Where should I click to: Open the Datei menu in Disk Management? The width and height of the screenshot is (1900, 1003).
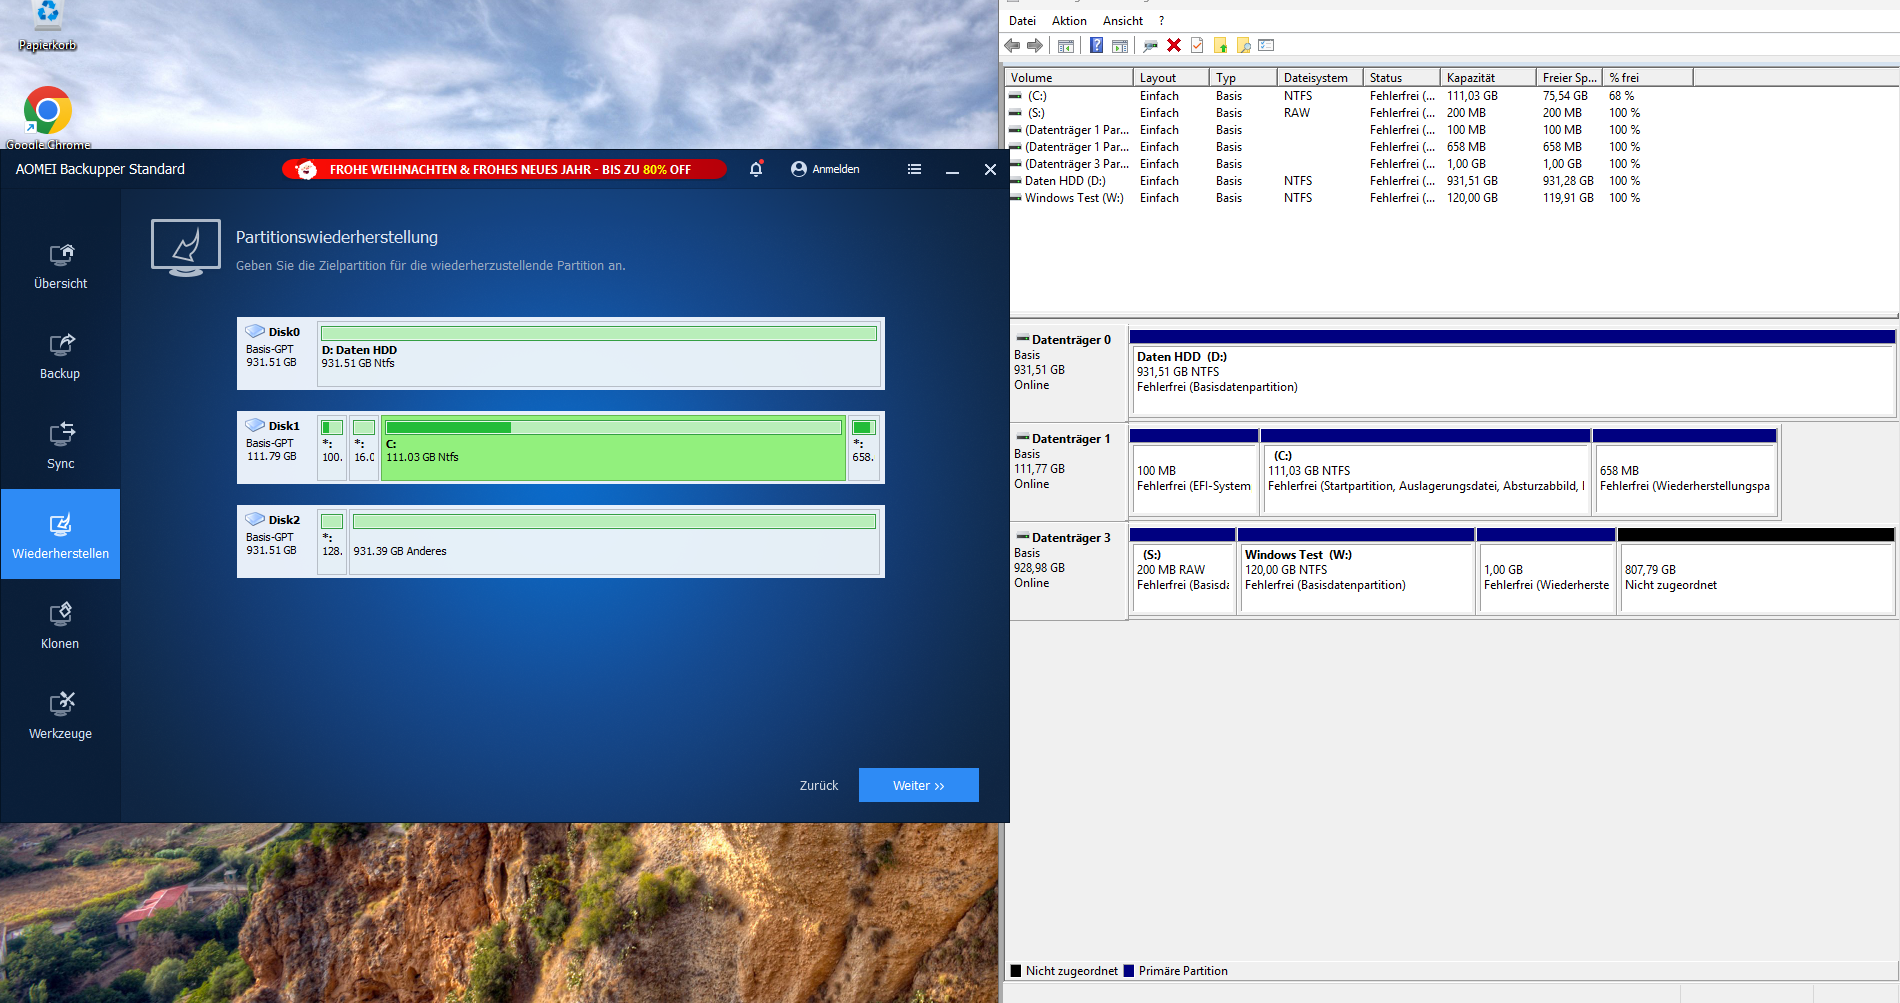(x=1022, y=20)
